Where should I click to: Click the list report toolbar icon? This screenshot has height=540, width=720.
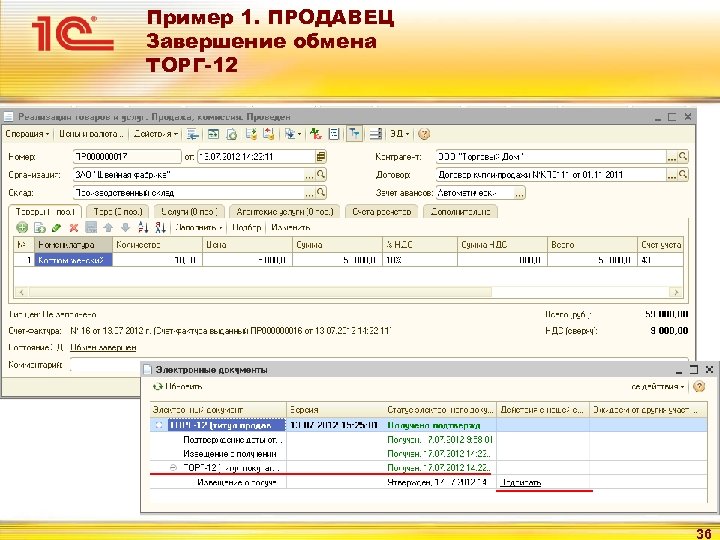click(334, 134)
